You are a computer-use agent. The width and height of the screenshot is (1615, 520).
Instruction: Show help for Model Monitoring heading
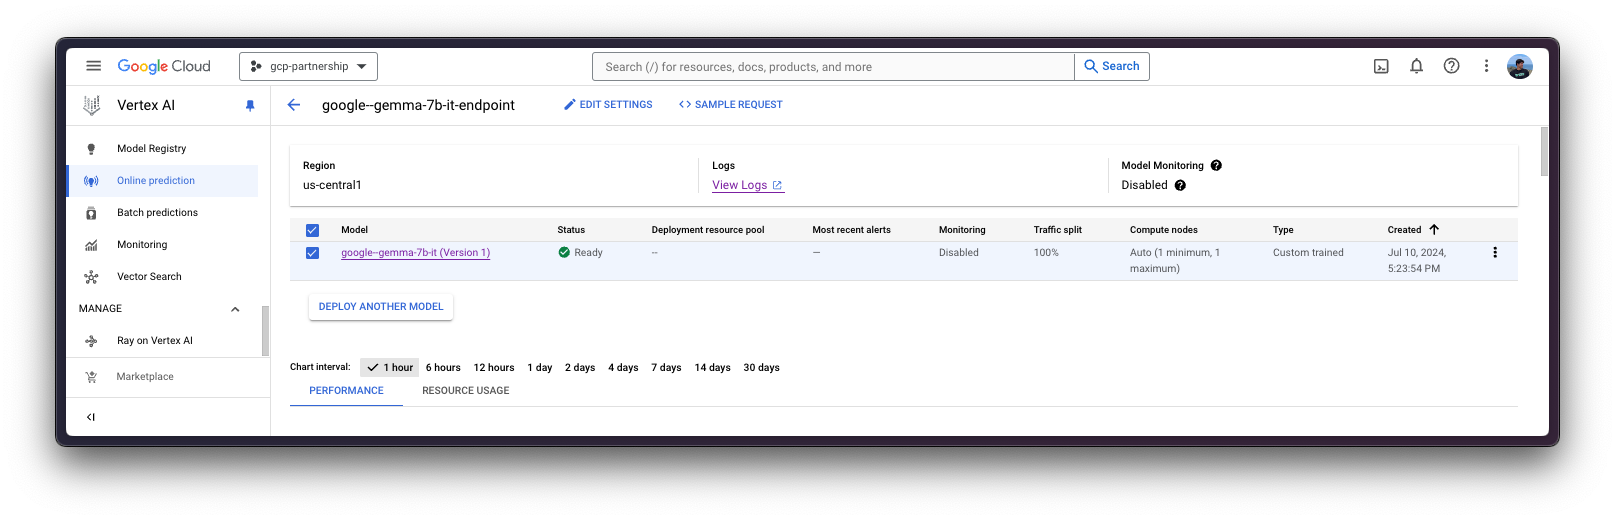pos(1216,166)
